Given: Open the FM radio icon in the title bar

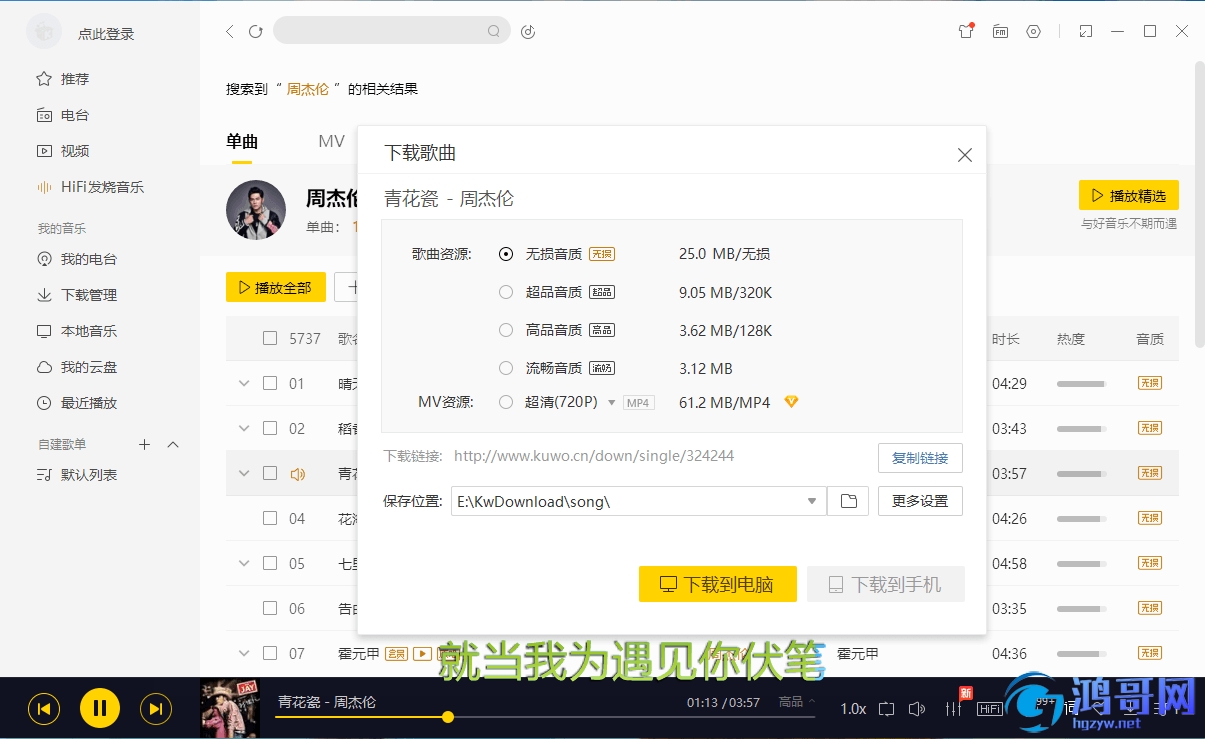Looking at the screenshot, I should (x=1000, y=32).
